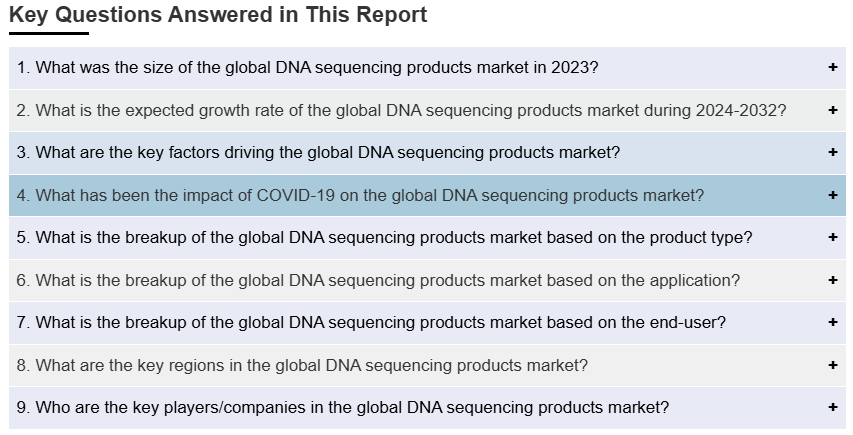
Task: Open the key players/companies question row
Action: (x=427, y=408)
